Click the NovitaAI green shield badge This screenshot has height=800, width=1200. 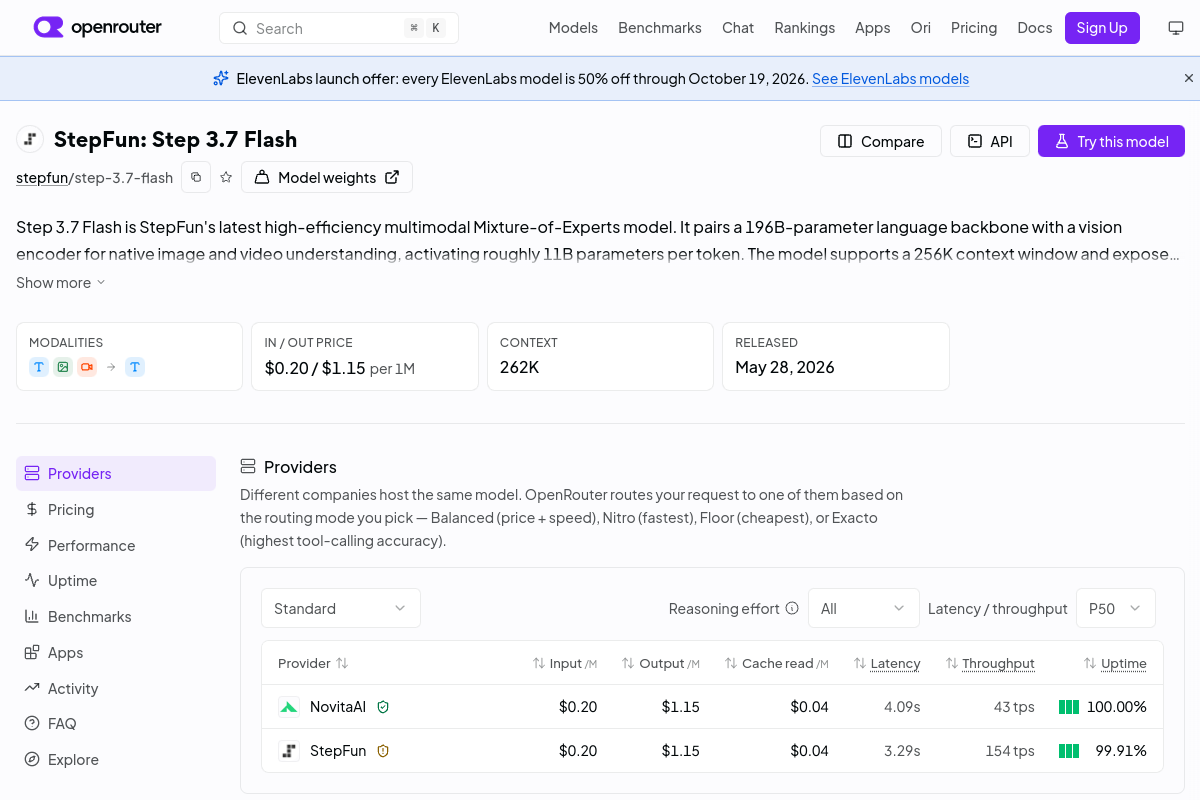tap(383, 707)
